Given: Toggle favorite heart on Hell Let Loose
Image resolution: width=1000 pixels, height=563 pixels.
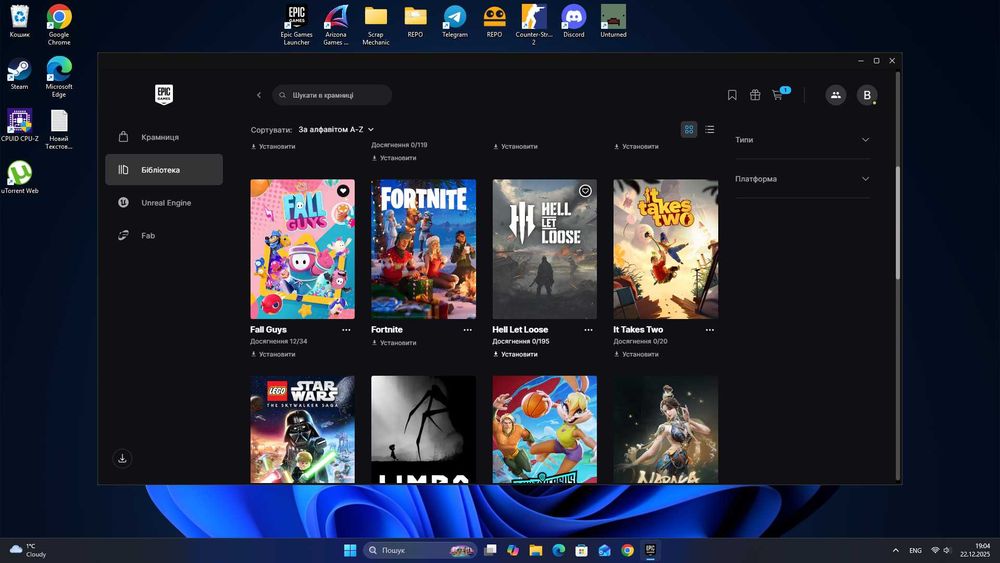Looking at the screenshot, I should point(585,191).
